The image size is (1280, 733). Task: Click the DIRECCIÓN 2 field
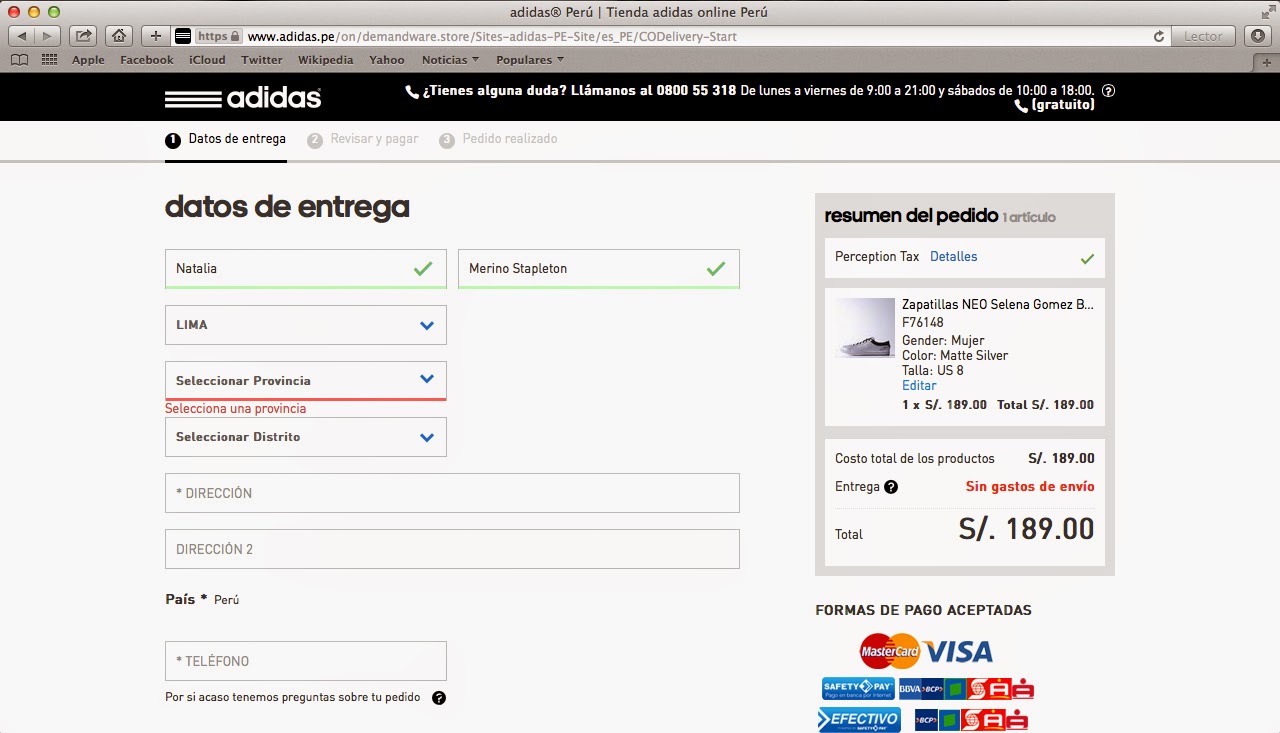tap(452, 549)
